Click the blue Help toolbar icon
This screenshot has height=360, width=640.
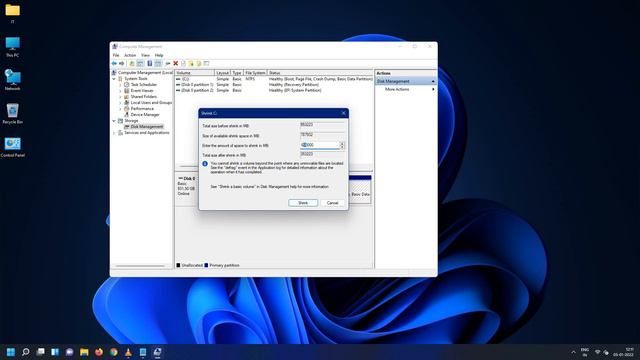[149, 64]
